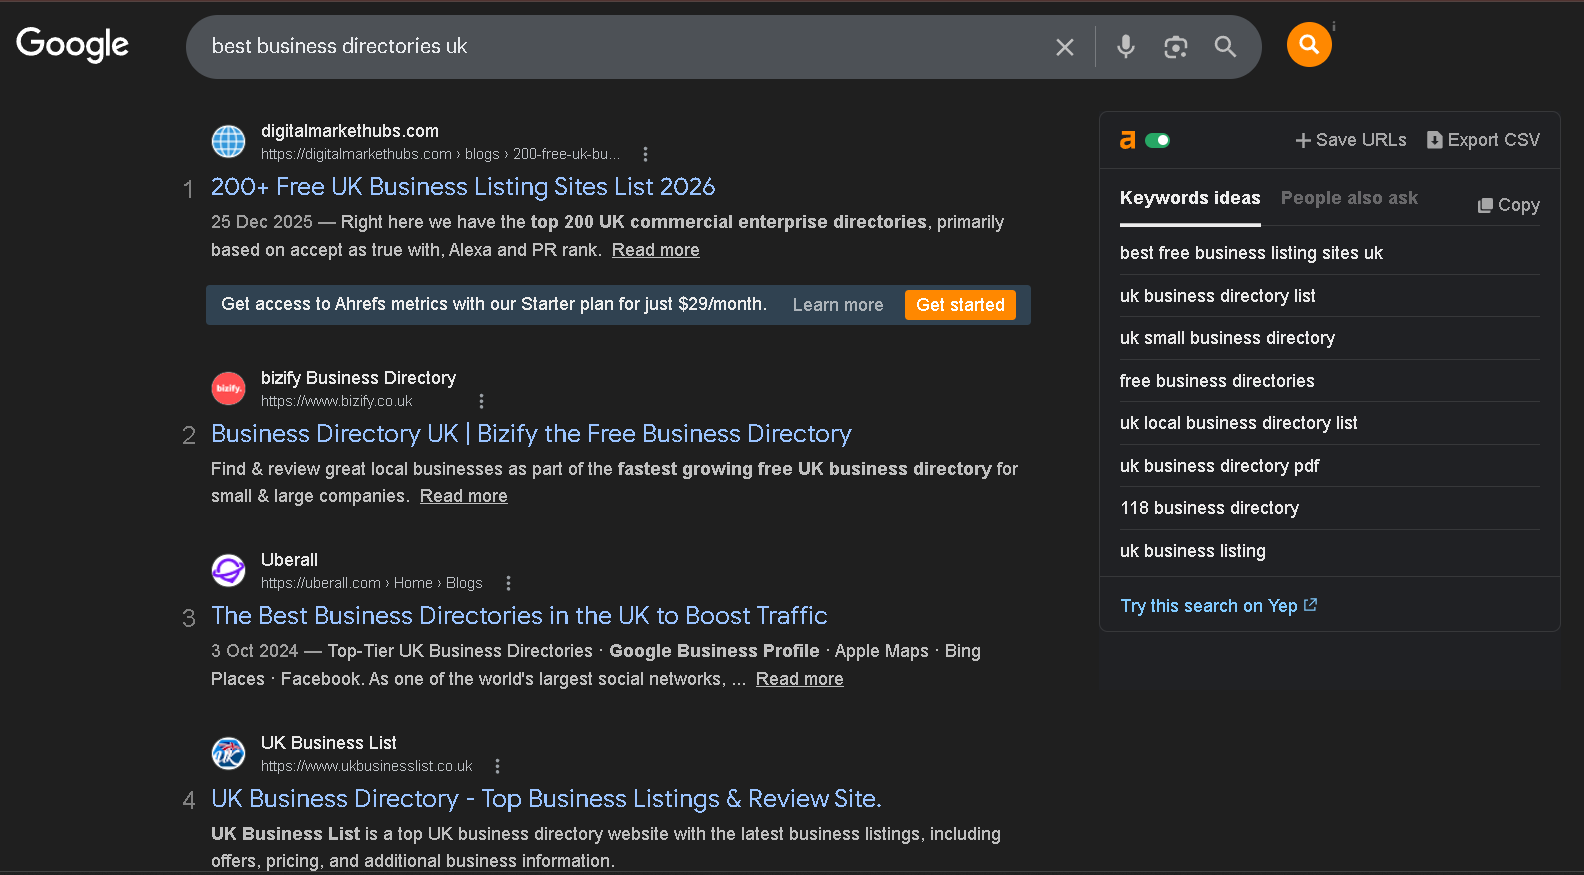Viewport: 1584px width, 875px height.
Task: Select keyword uk business directory pdf
Action: tap(1219, 466)
